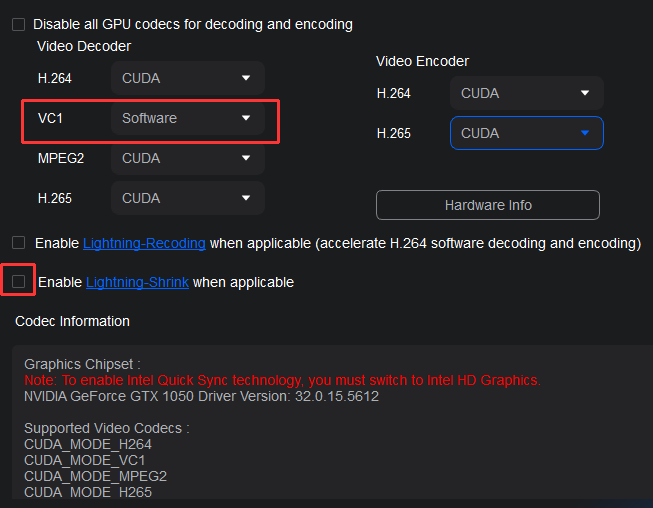653x508 pixels.
Task: Tick the Enable Lightning-Shrink checkbox
Action: [18, 282]
